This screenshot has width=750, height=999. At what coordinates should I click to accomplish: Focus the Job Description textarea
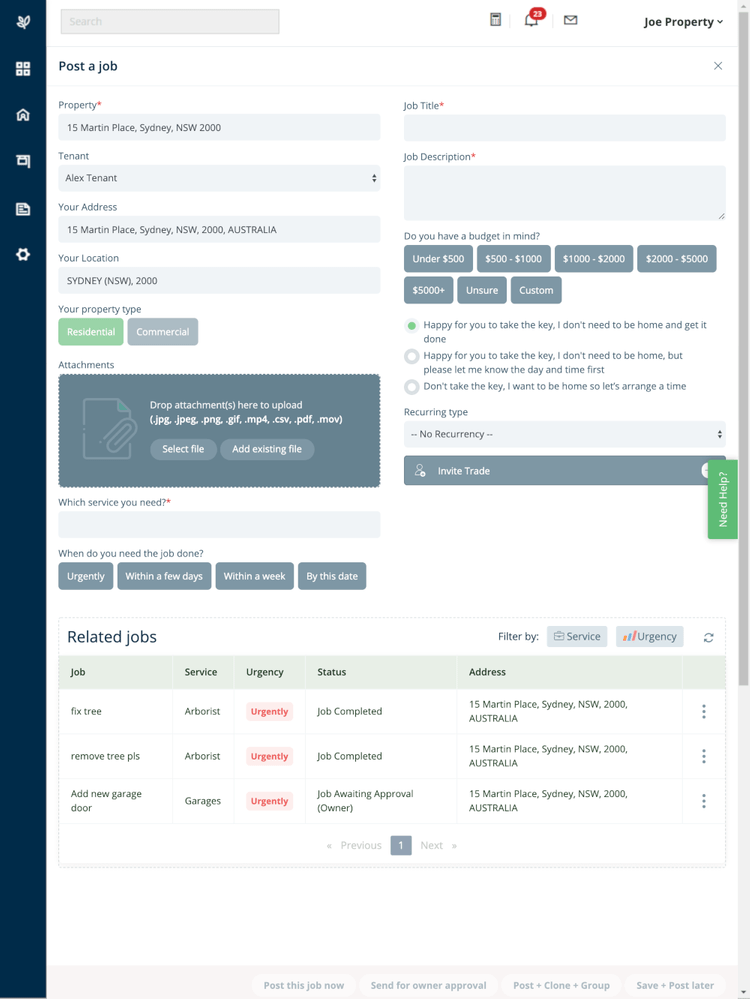pyautogui.click(x=565, y=193)
